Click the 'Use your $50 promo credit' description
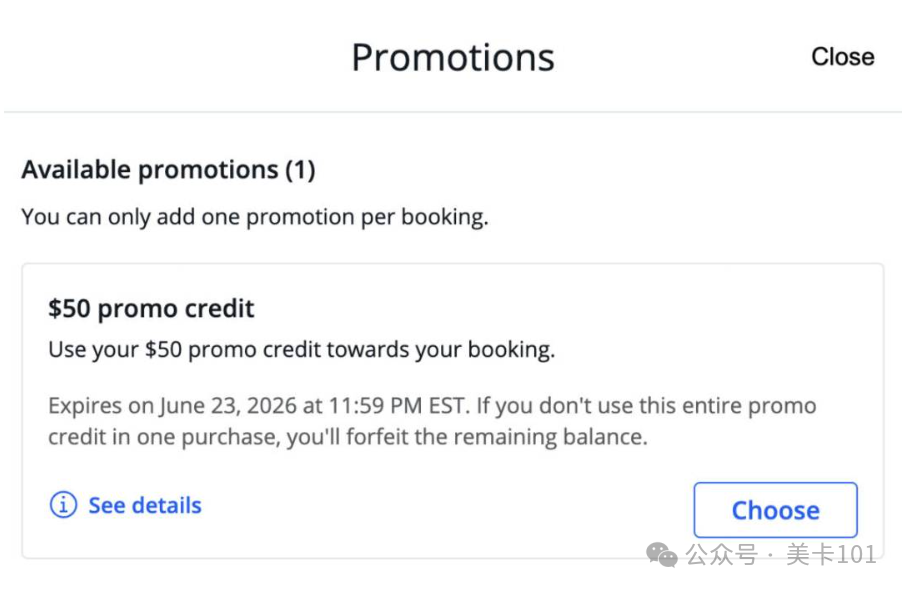905x590 pixels. click(x=301, y=350)
